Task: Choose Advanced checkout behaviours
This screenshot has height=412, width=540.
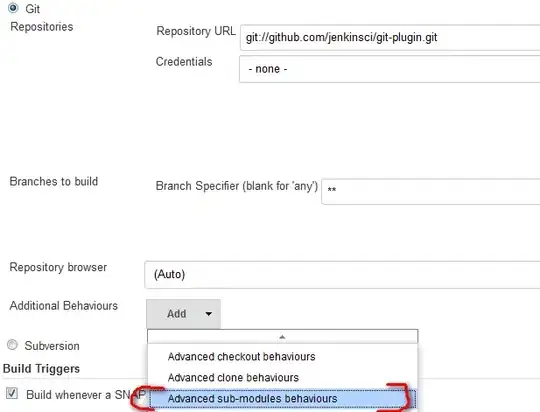Action: pos(241,357)
